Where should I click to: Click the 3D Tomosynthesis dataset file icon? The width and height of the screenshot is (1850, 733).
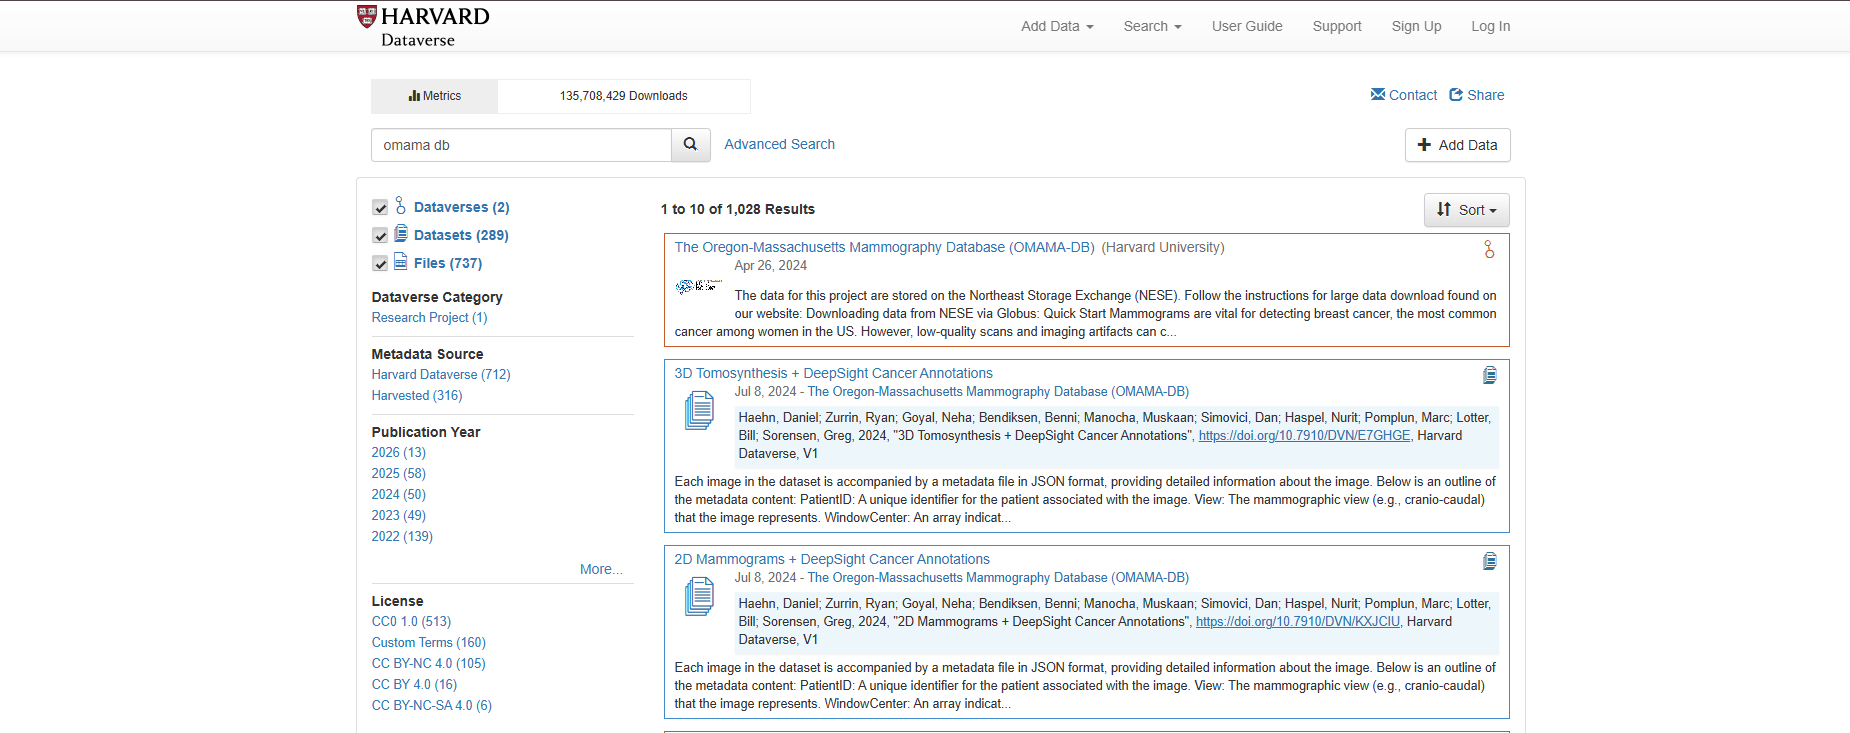[x=699, y=411]
